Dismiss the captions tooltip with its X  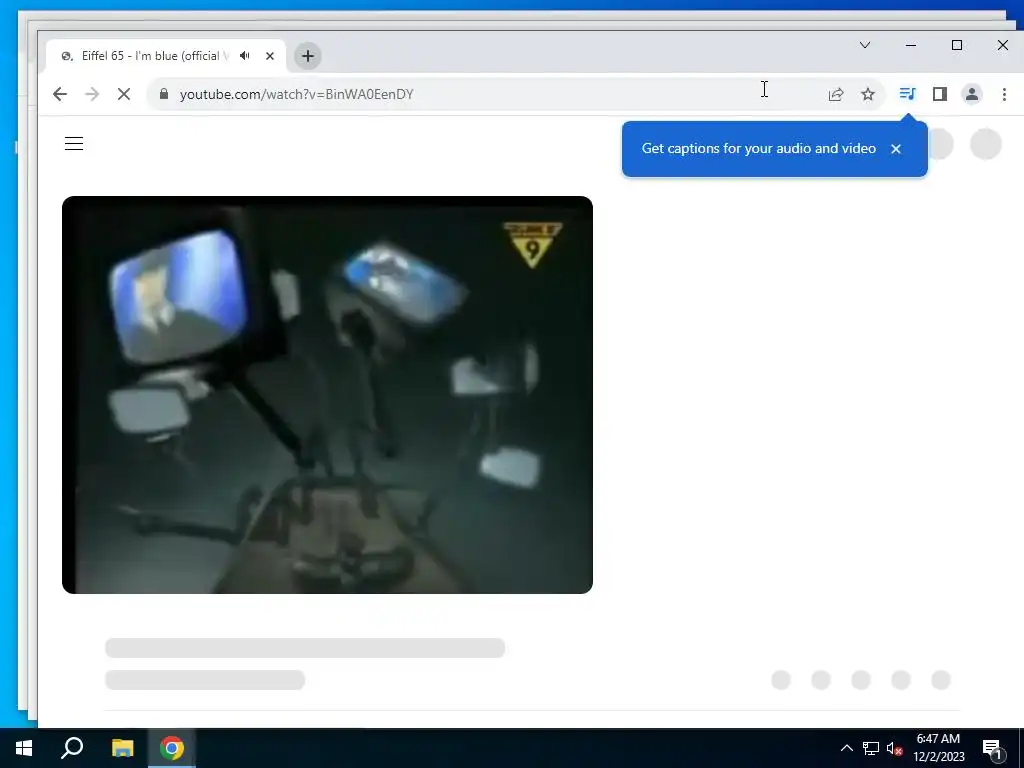896,149
